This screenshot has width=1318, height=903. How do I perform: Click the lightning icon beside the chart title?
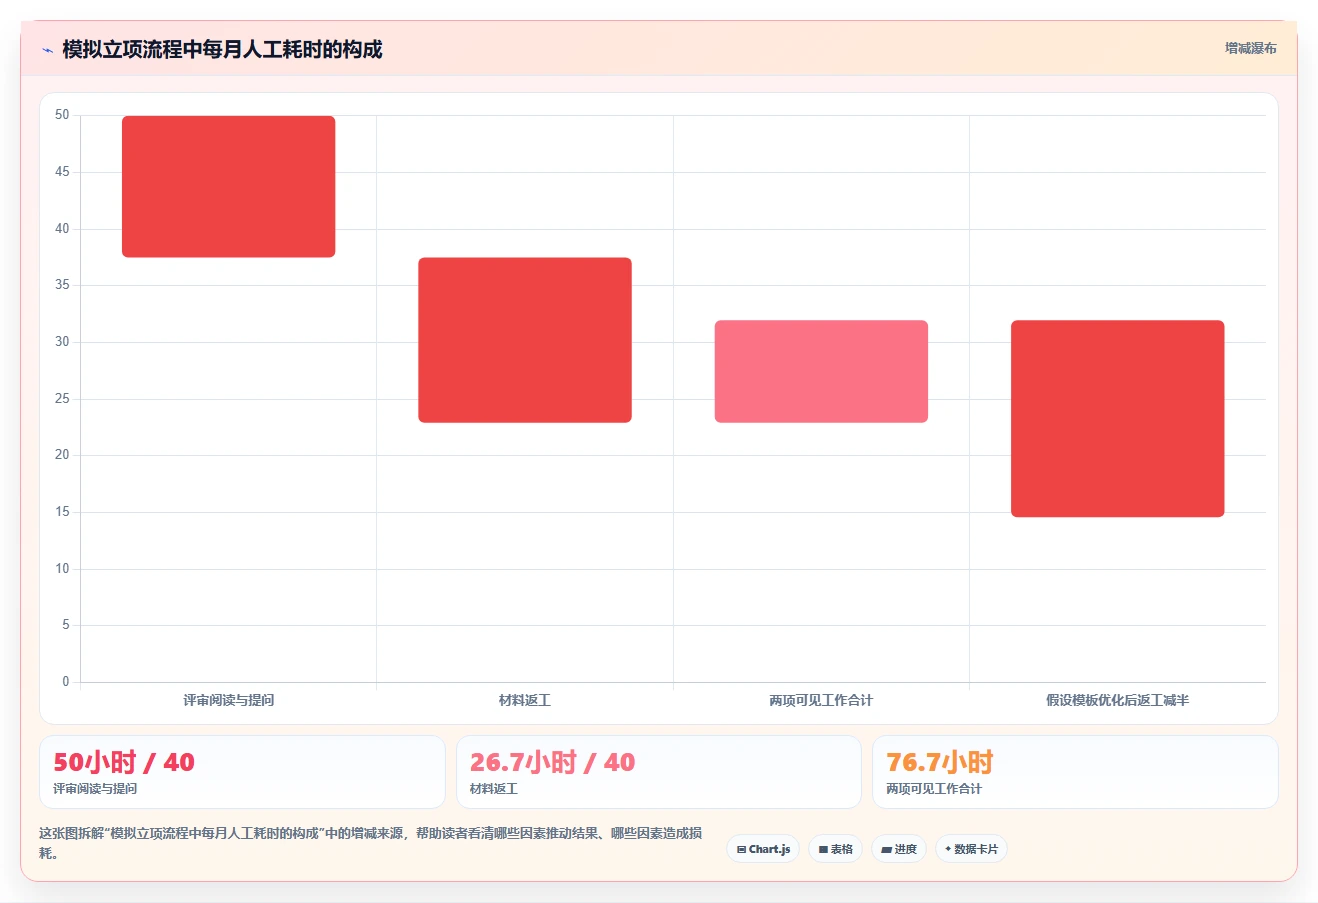(47, 50)
